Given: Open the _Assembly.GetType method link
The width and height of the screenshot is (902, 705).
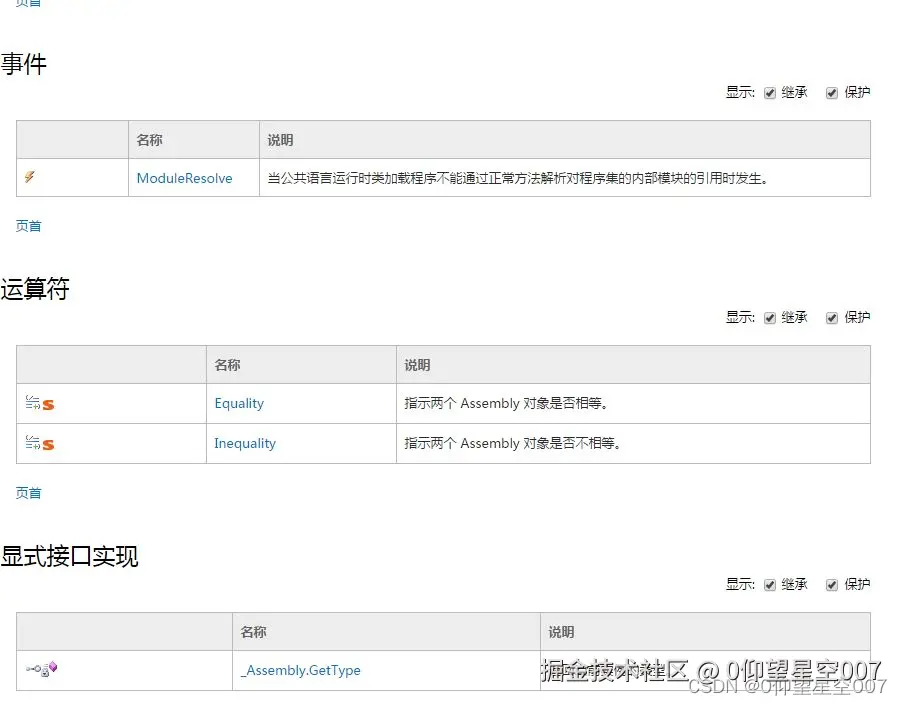Looking at the screenshot, I should [300, 671].
